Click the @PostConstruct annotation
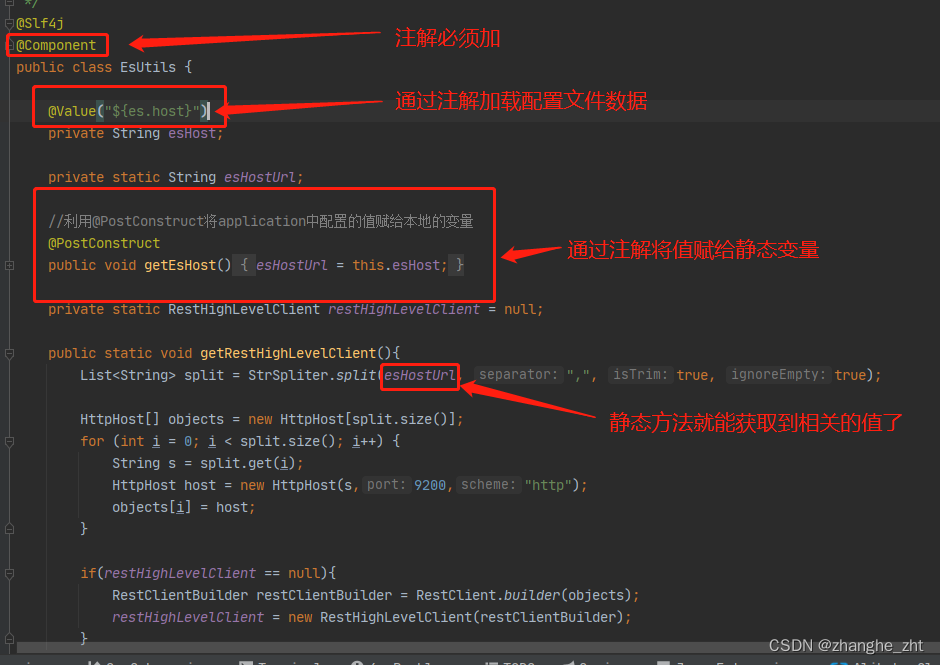This screenshot has height=665, width=940. (104, 243)
